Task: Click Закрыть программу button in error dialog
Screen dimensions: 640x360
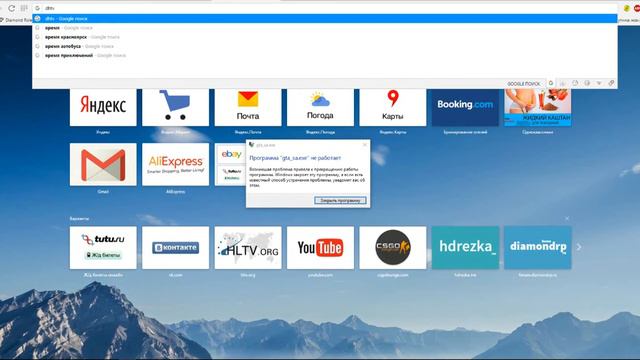Action: (x=340, y=200)
